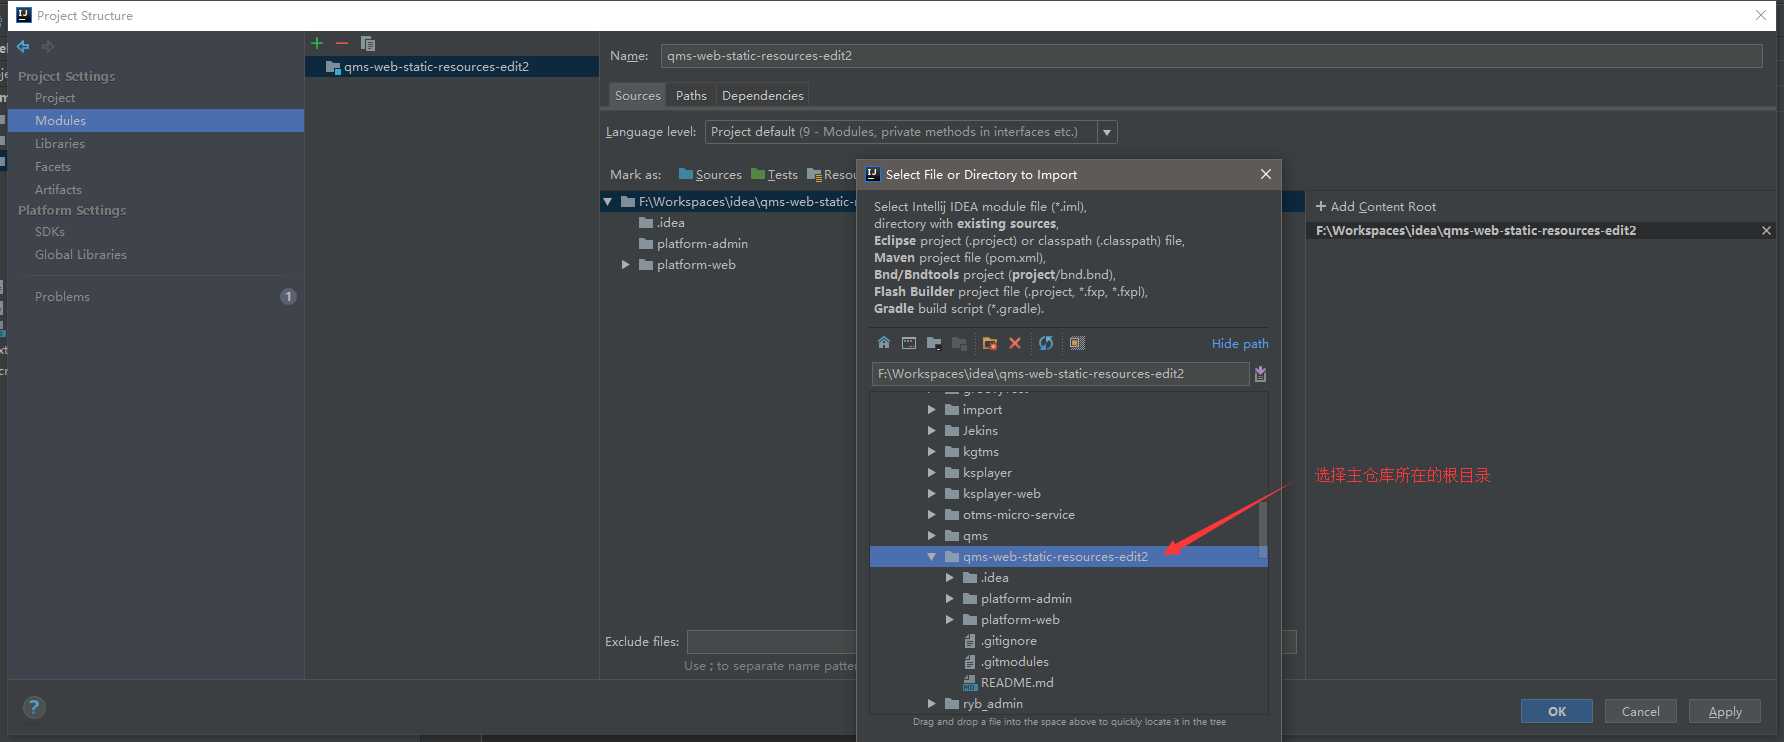
Task: Navigate forward with the grey arrow
Action: [x=48, y=46]
